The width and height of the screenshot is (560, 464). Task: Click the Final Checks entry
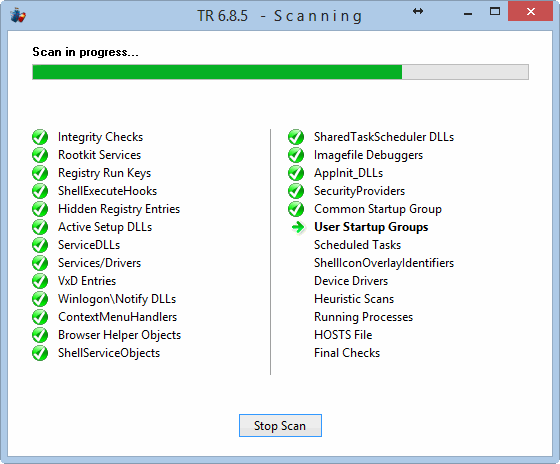tap(347, 353)
